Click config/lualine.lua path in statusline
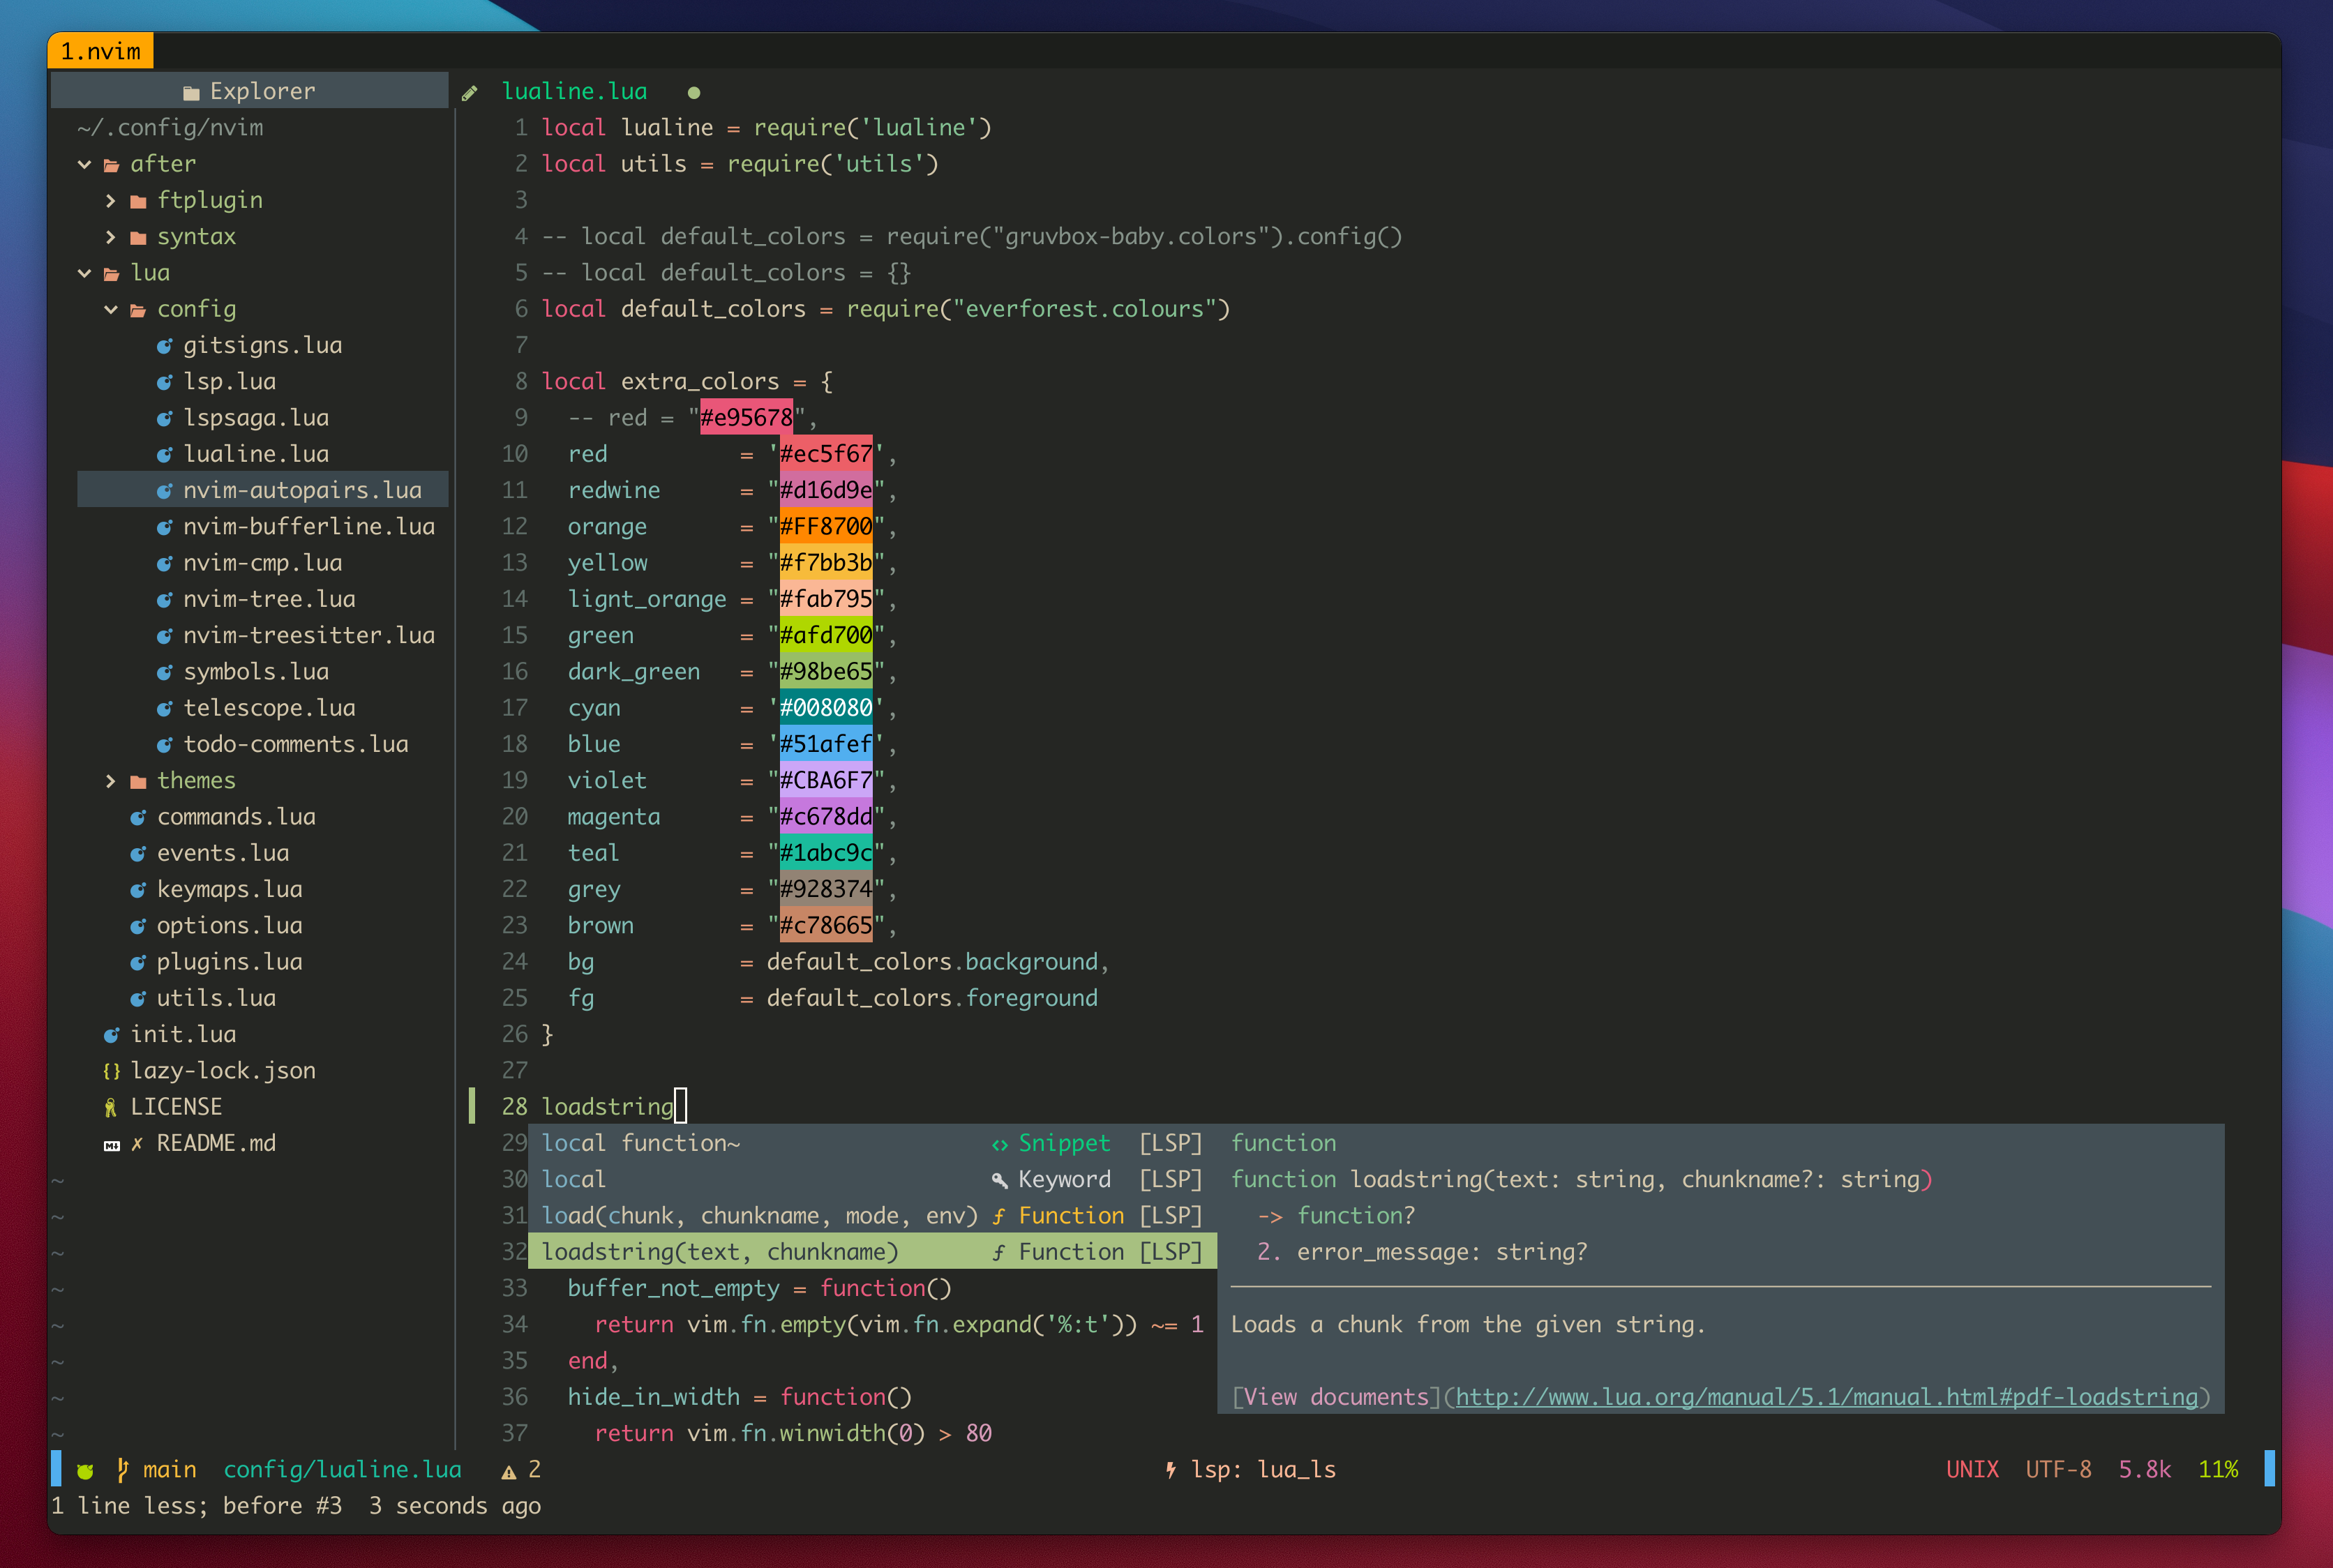This screenshot has width=2333, height=1568. pyautogui.click(x=342, y=1469)
